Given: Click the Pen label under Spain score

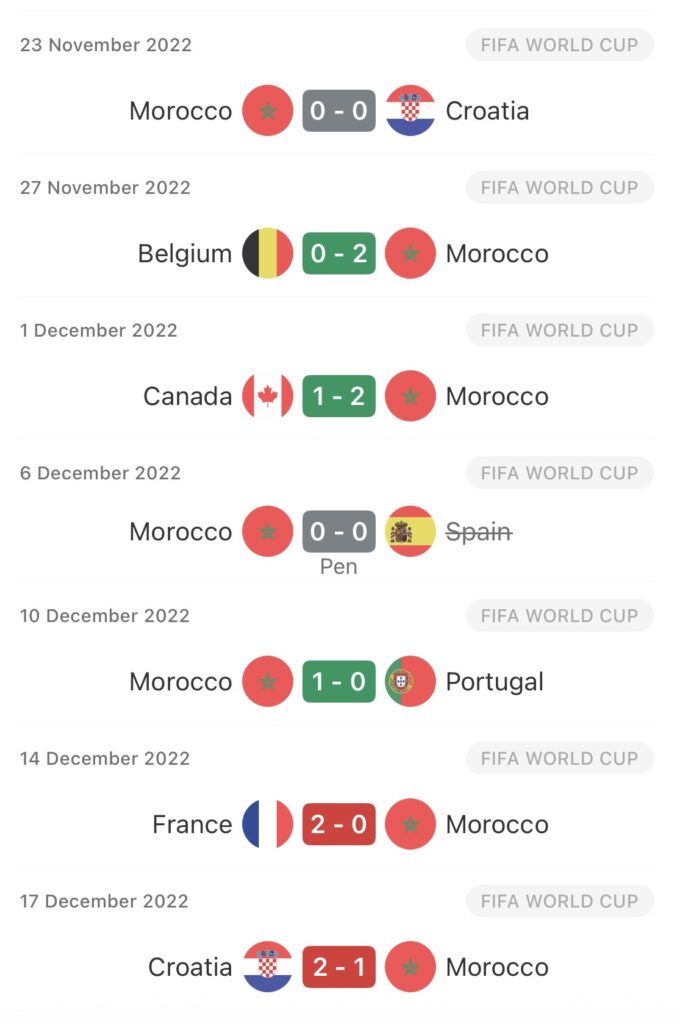Looking at the screenshot, I should tap(339, 567).
